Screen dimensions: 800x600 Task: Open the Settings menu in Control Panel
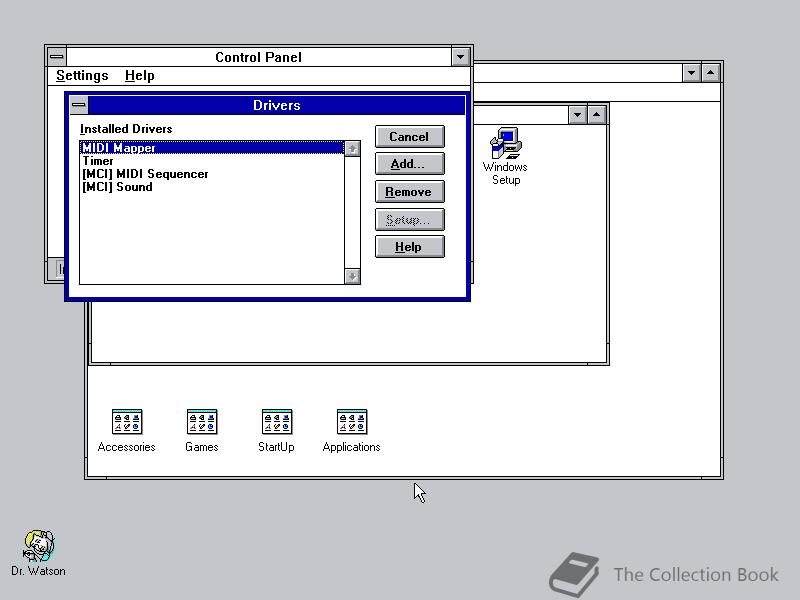(x=82, y=76)
